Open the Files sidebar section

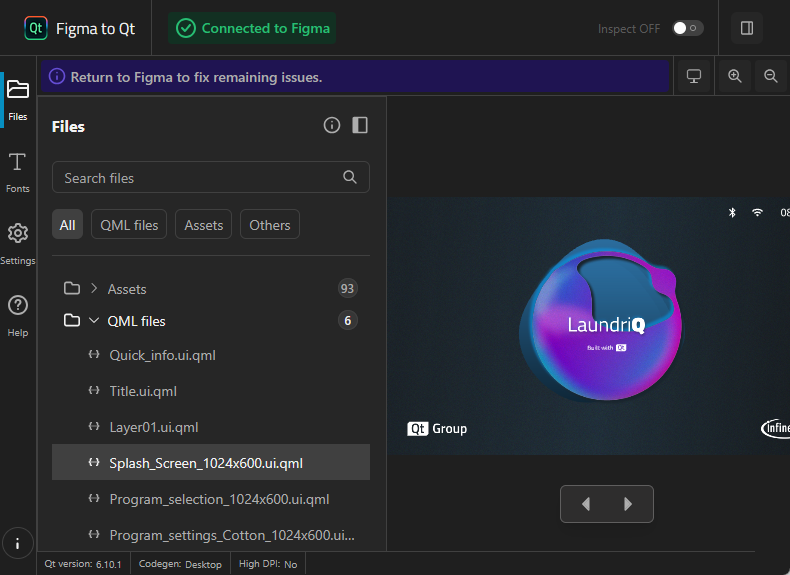[18, 100]
